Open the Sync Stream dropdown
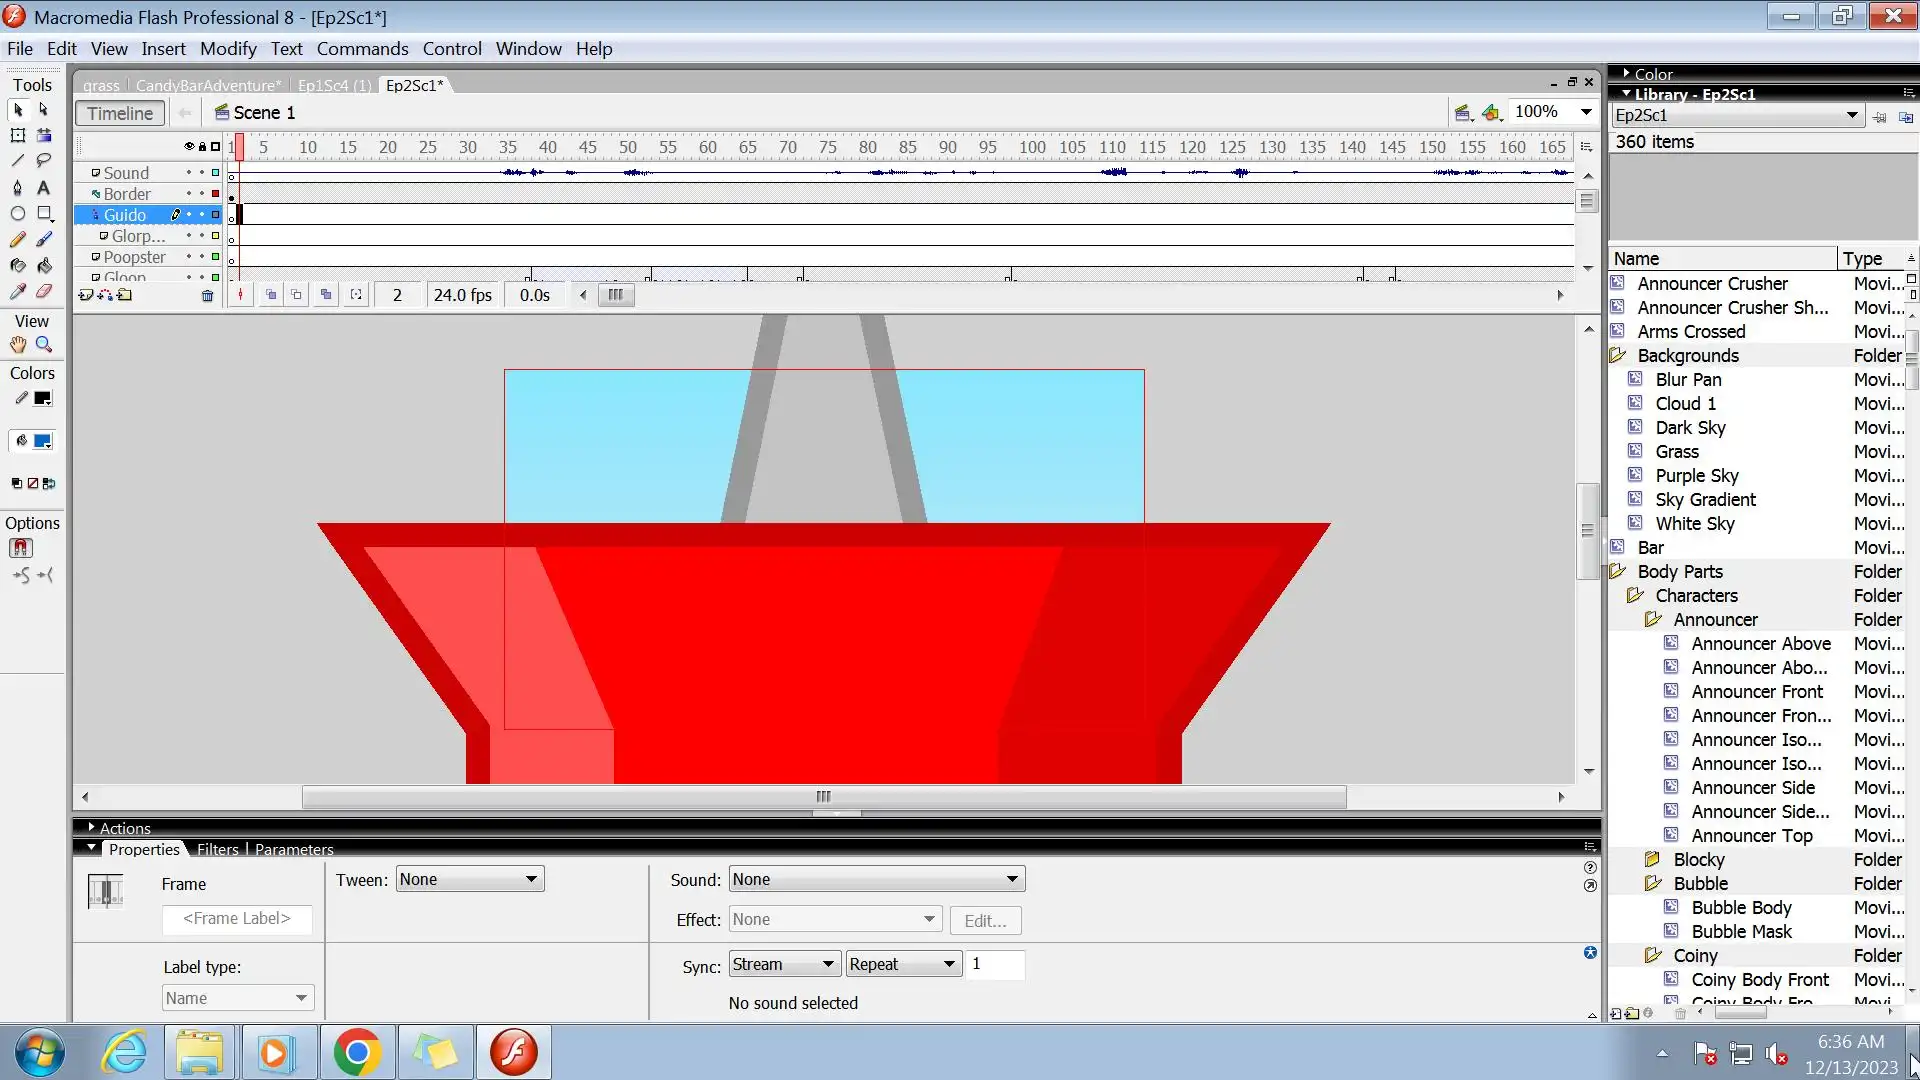The width and height of the screenshot is (1920, 1080). tap(783, 964)
